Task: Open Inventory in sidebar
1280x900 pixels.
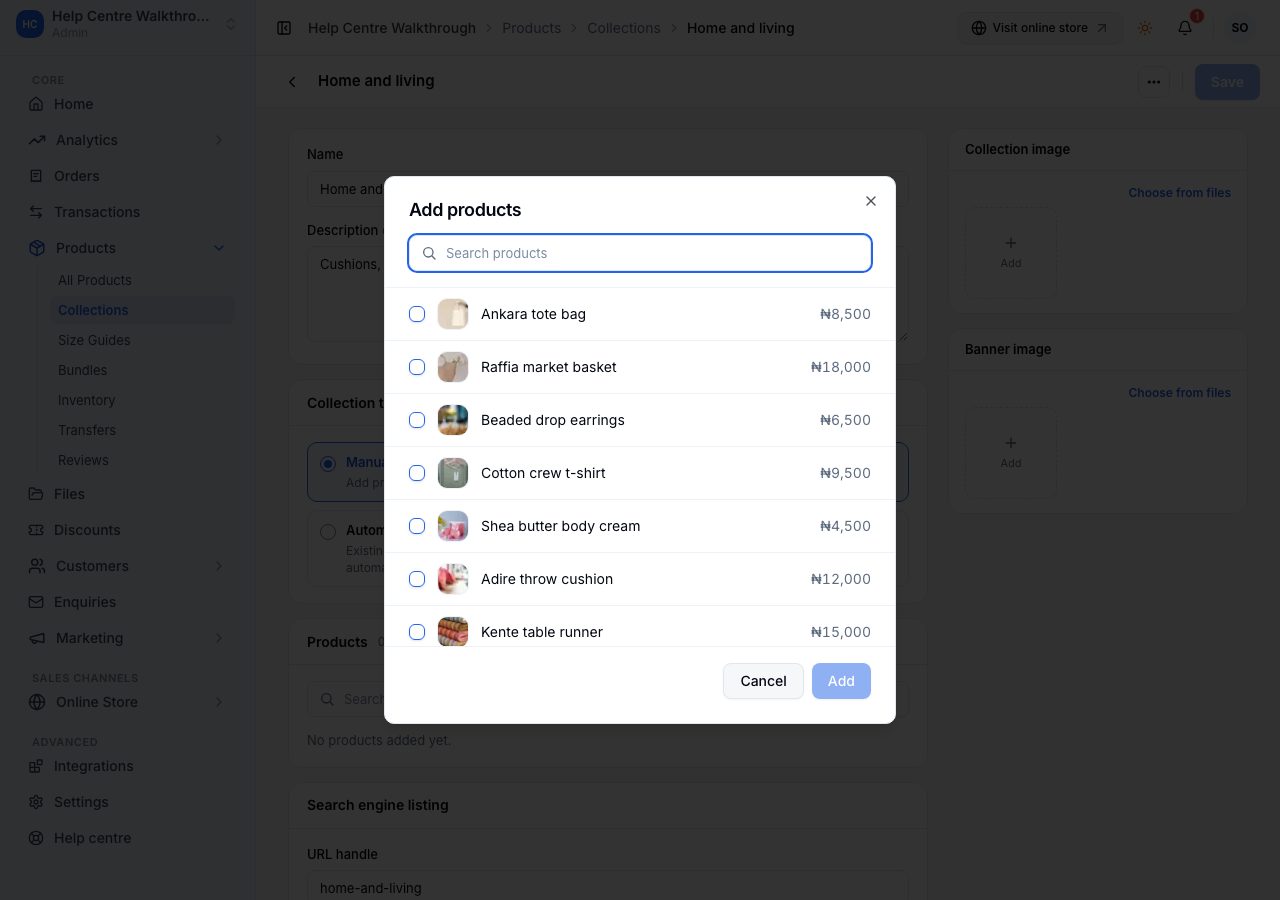Action: point(86,400)
